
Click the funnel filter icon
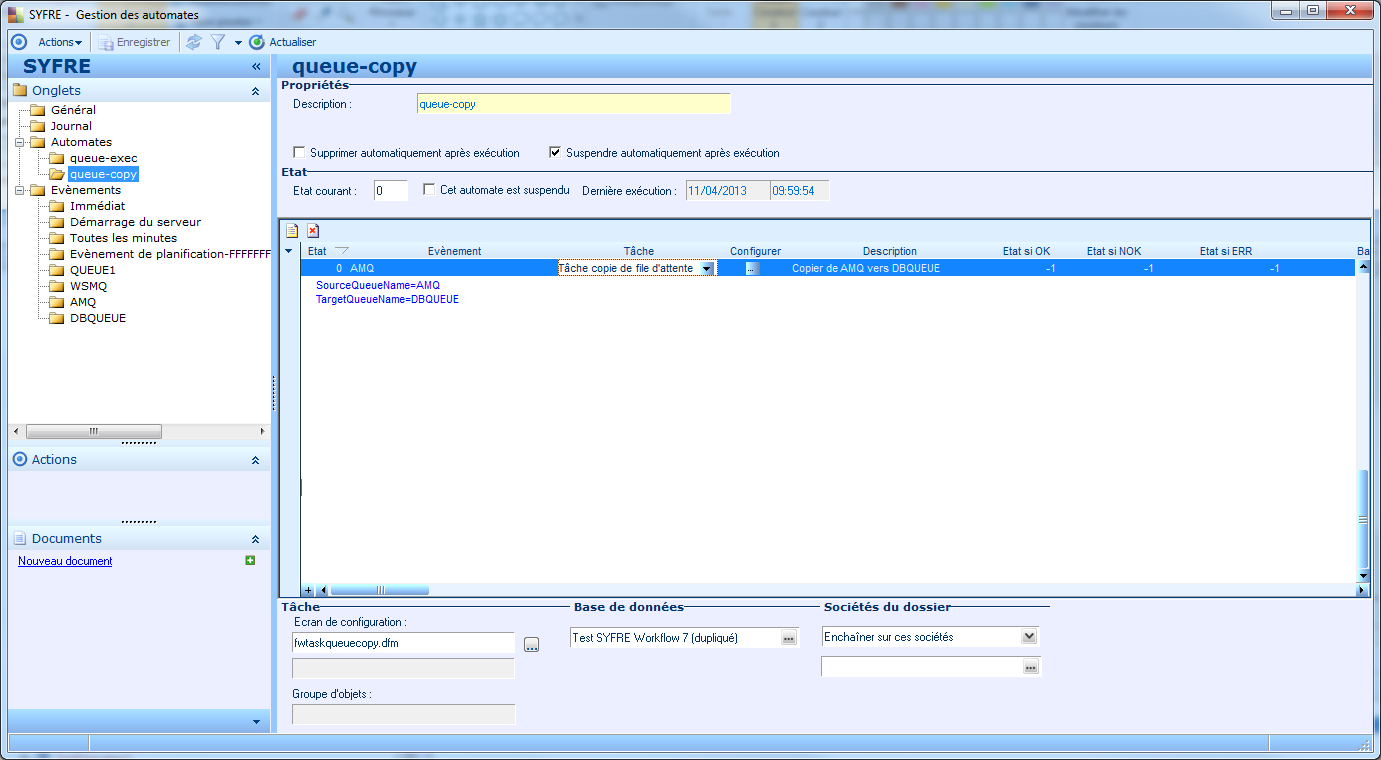pos(217,42)
